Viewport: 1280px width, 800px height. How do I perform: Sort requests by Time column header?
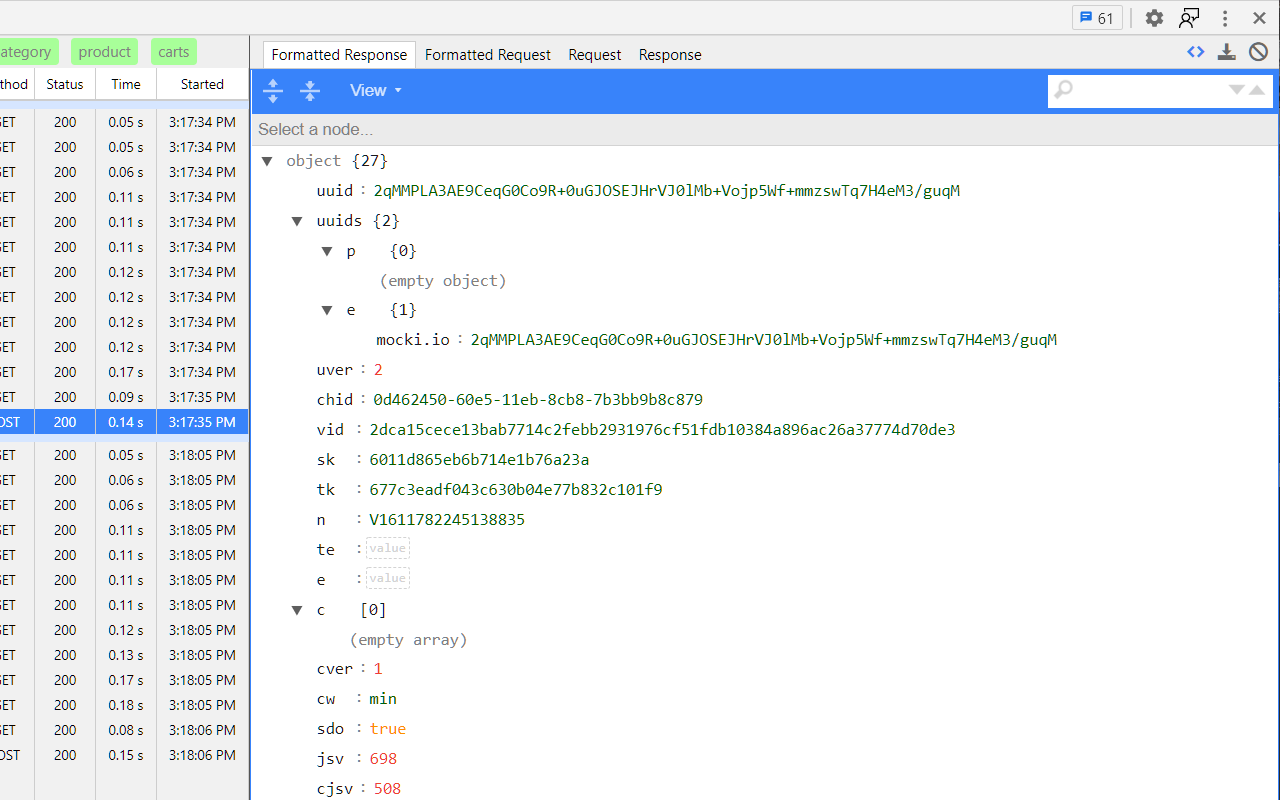click(x=126, y=84)
